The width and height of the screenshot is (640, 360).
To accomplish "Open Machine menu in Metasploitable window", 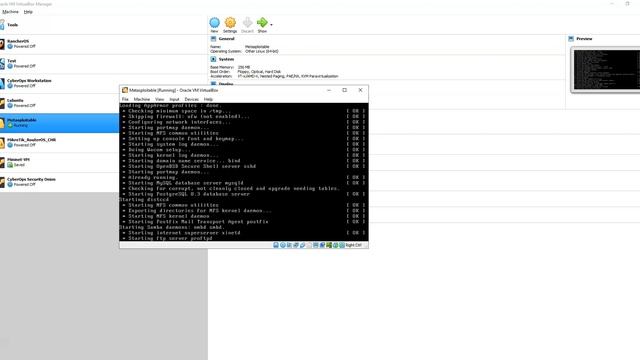I will 142,99.
